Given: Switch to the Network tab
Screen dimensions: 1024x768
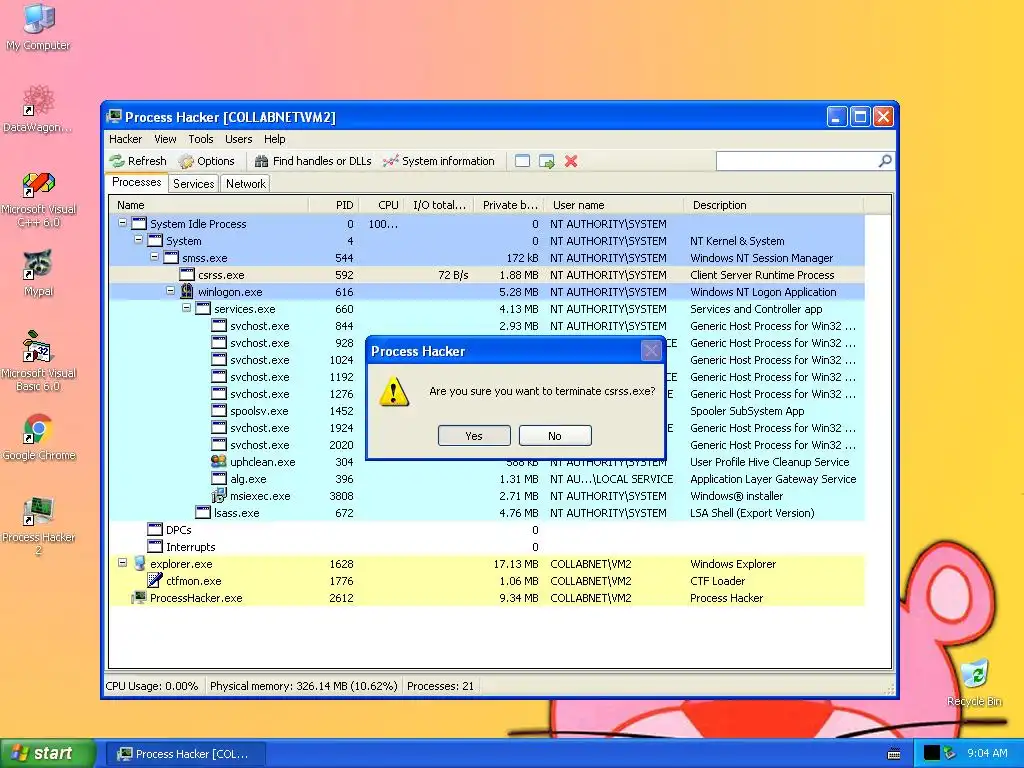Looking at the screenshot, I should (246, 184).
